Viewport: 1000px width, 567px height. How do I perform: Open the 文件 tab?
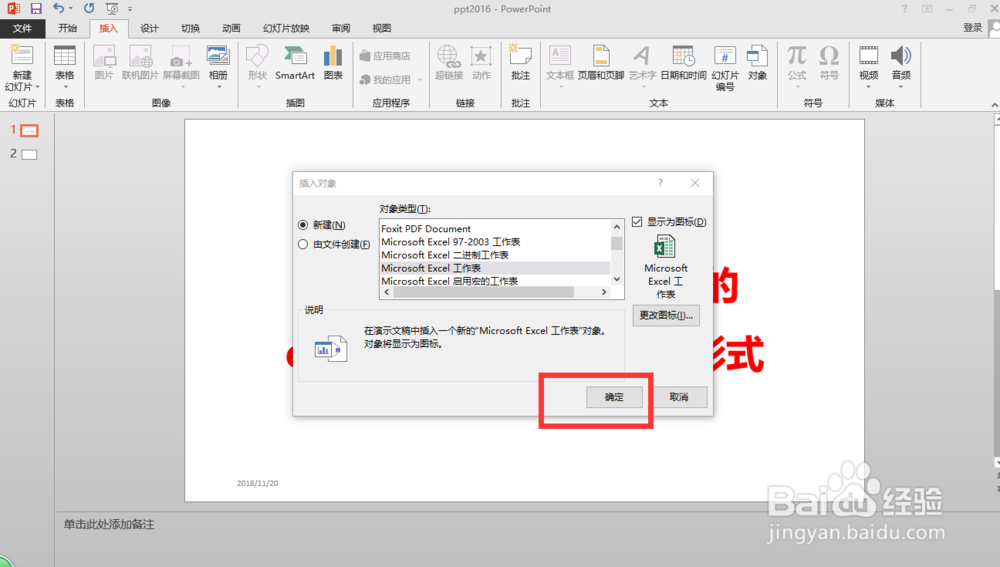pyautogui.click(x=22, y=28)
